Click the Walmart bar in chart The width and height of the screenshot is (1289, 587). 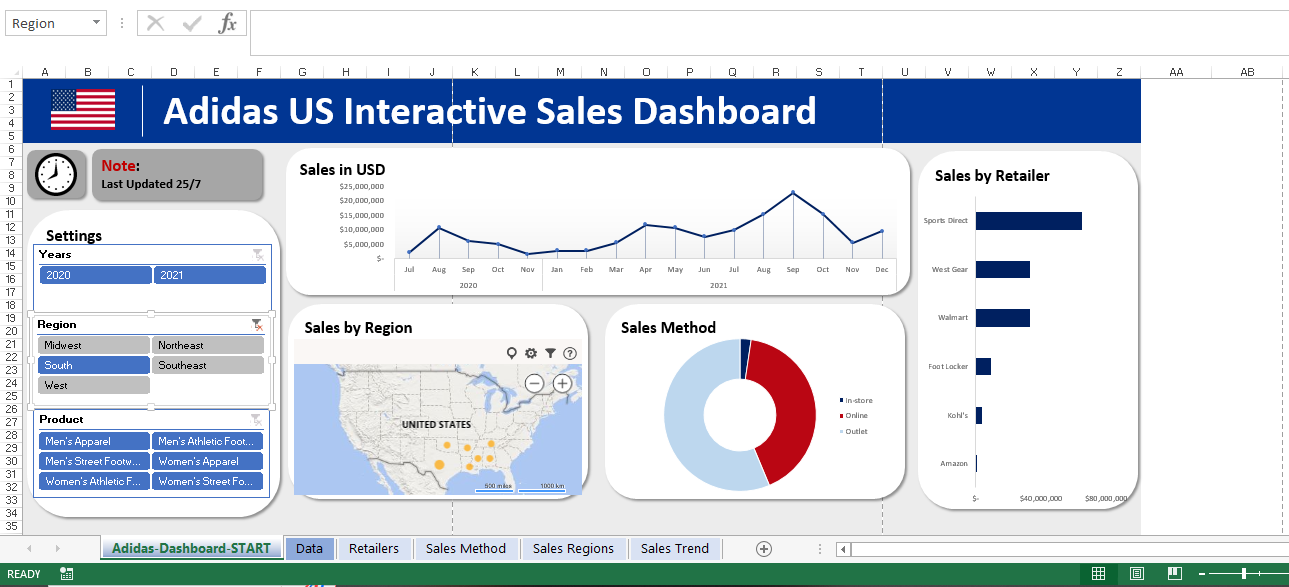tap(1002, 318)
